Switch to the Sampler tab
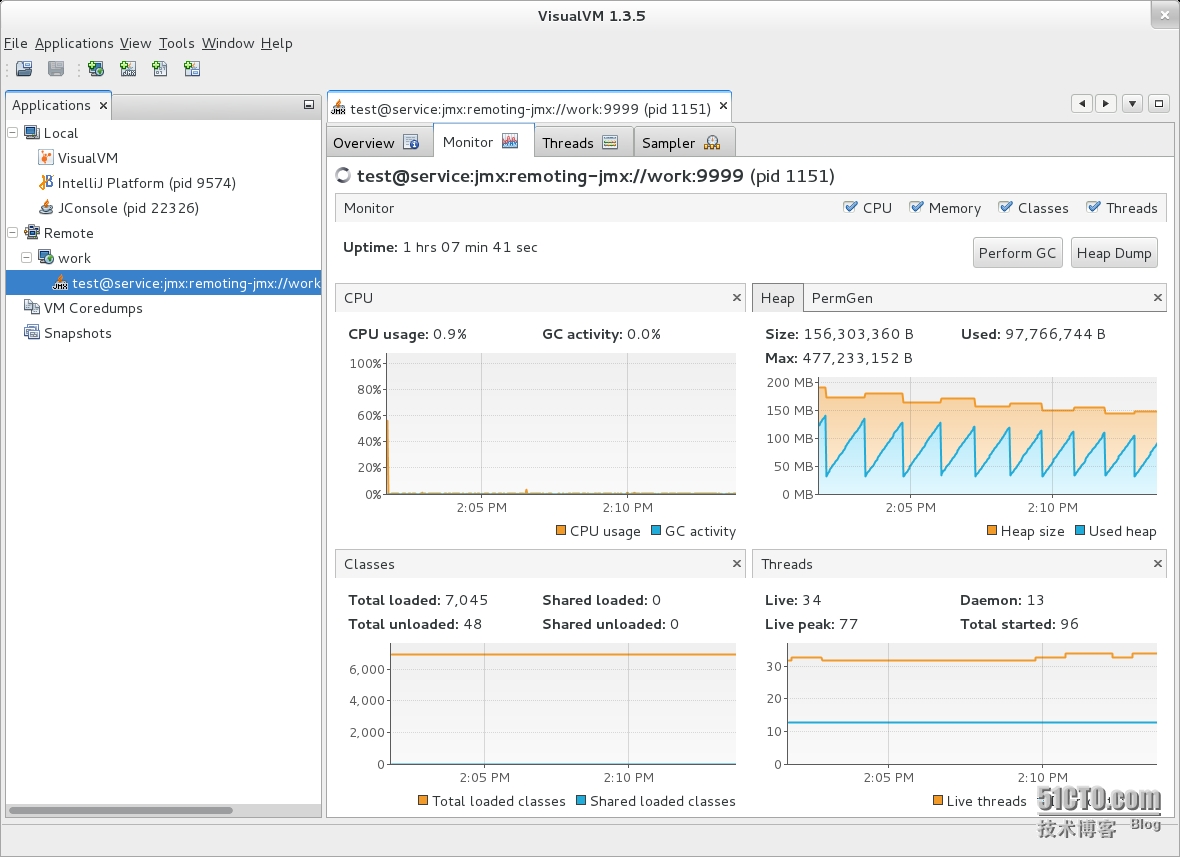1180x857 pixels. tap(684, 142)
